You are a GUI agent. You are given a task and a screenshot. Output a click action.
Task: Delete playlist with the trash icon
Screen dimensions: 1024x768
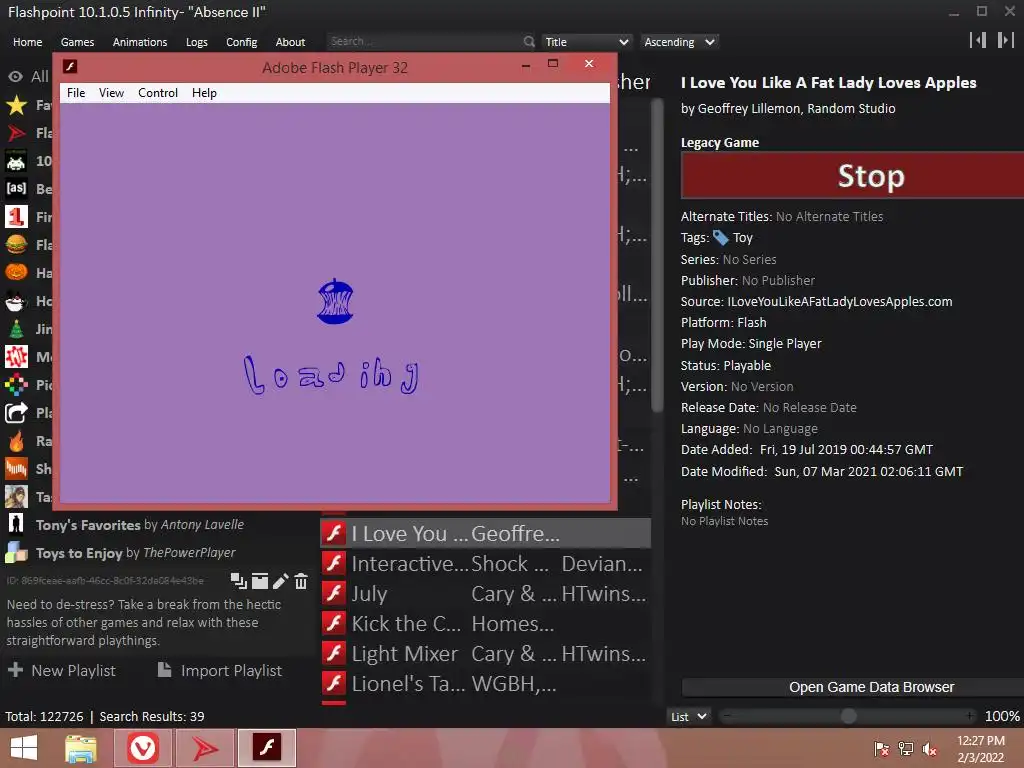pos(301,581)
